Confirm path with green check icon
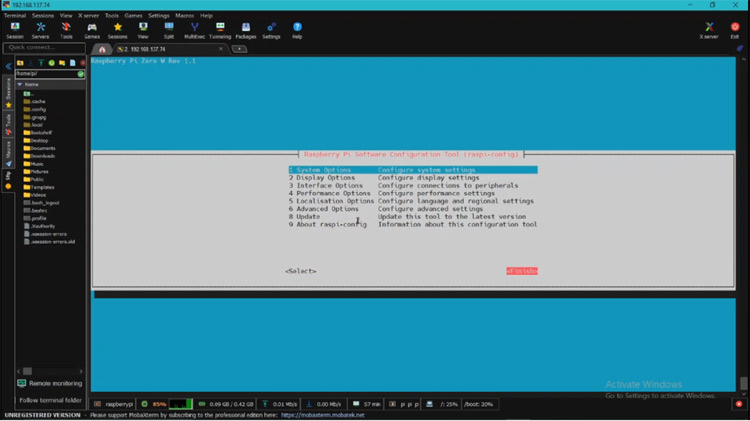Image resolution: width=750 pixels, height=421 pixels. [81, 74]
